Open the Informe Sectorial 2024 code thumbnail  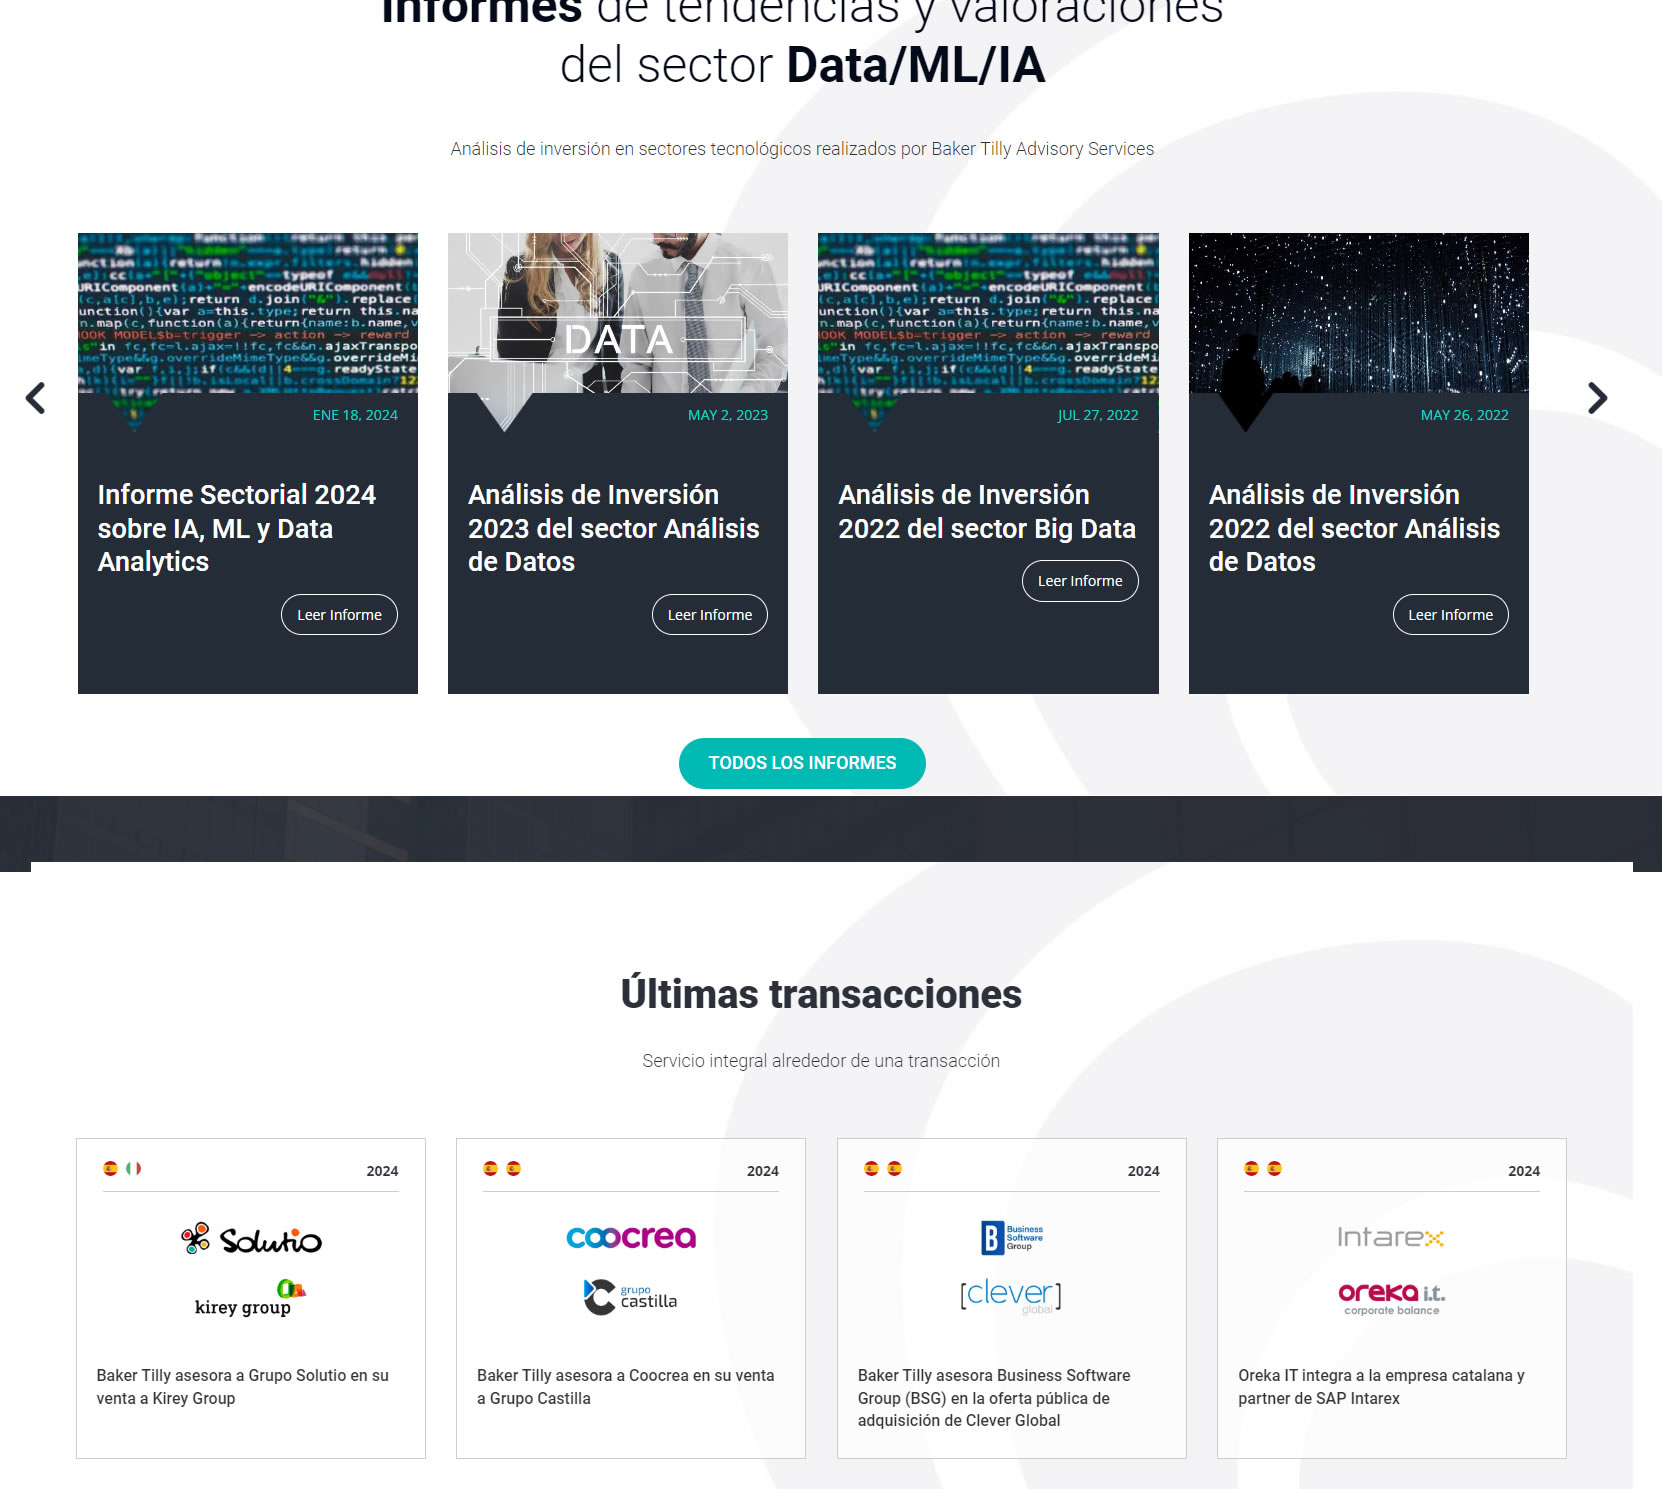[x=248, y=313]
